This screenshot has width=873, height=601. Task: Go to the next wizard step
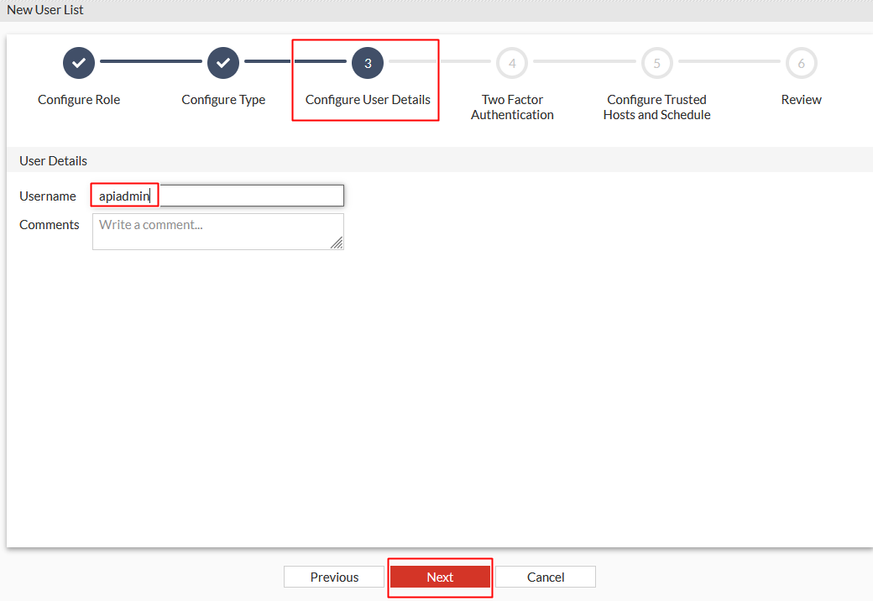point(440,577)
